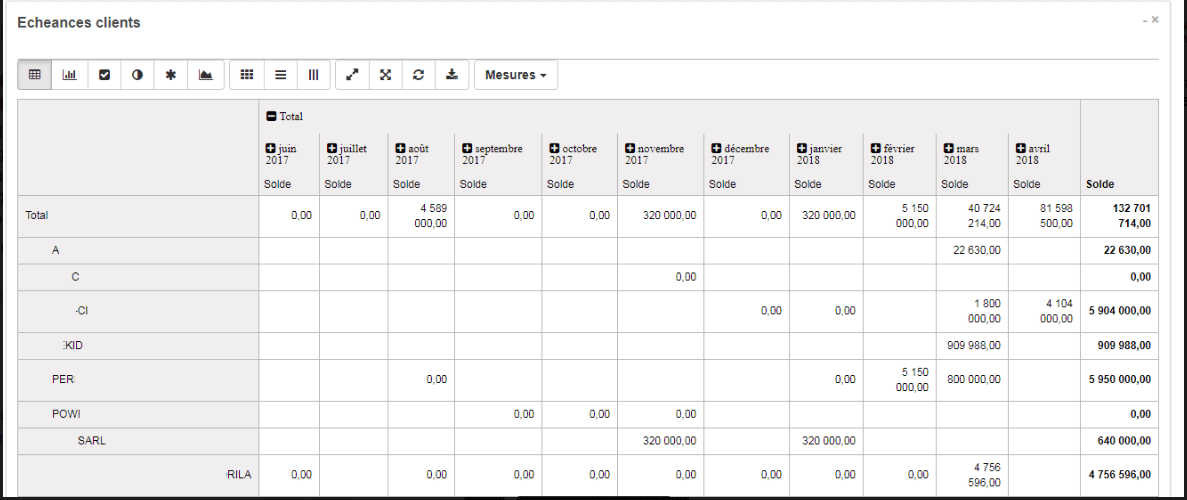The width and height of the screenshot is (1187, 500).
Task: Open the Mesures dropdown
Action: (515, 75)
